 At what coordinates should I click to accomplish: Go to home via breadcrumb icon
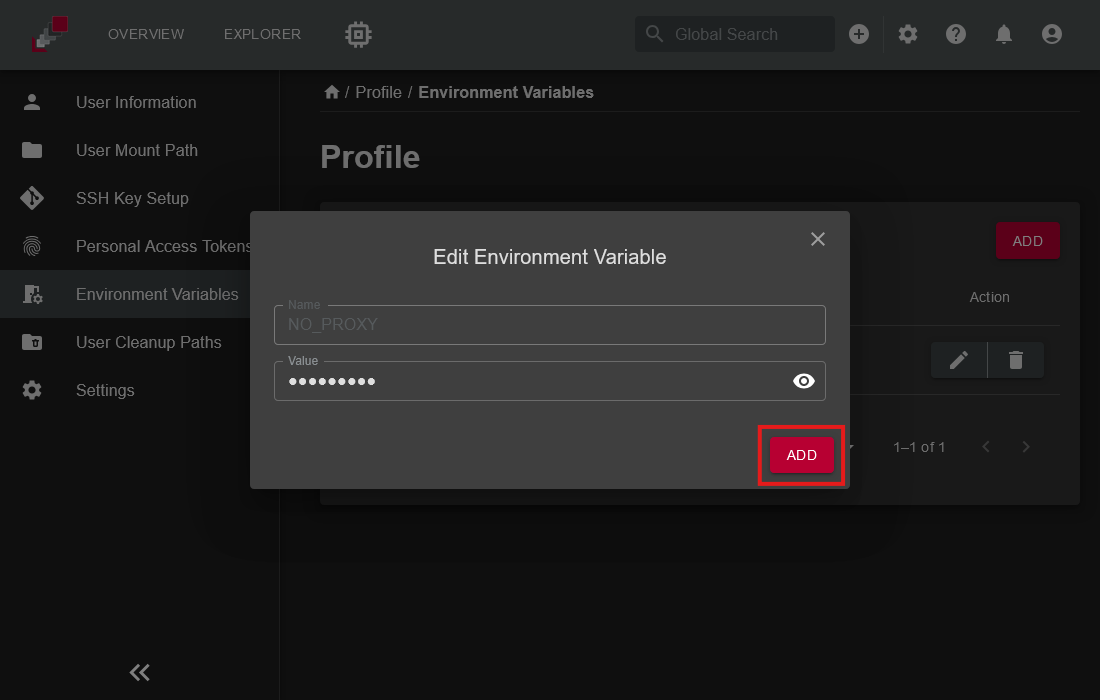(332, 92)
